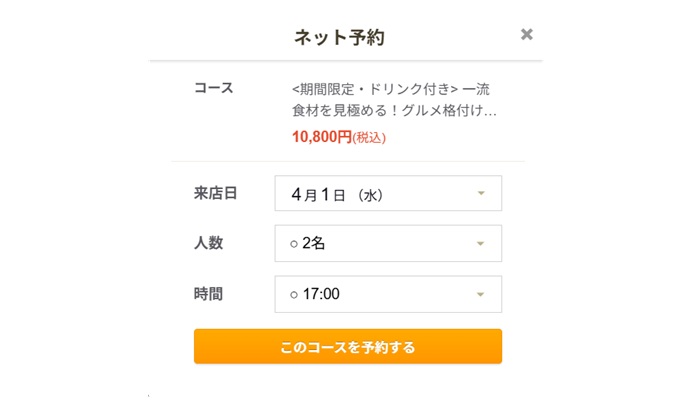Click the 一流 text ending the first course line

476,88
